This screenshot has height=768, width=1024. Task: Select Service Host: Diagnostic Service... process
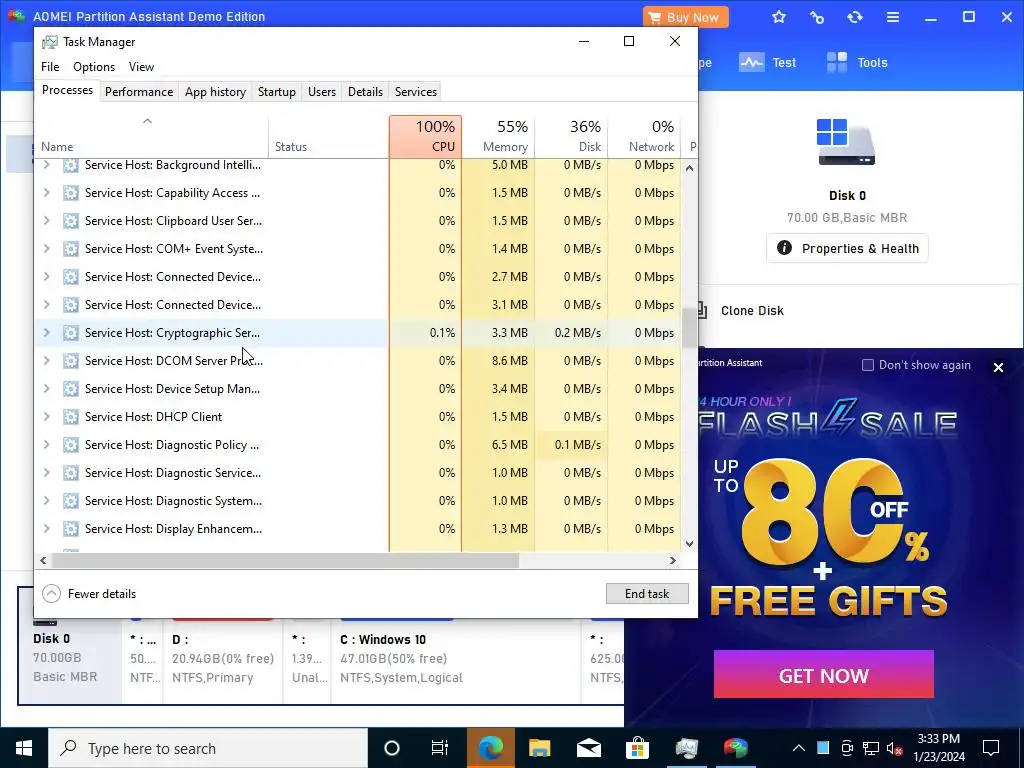[358, 473]
